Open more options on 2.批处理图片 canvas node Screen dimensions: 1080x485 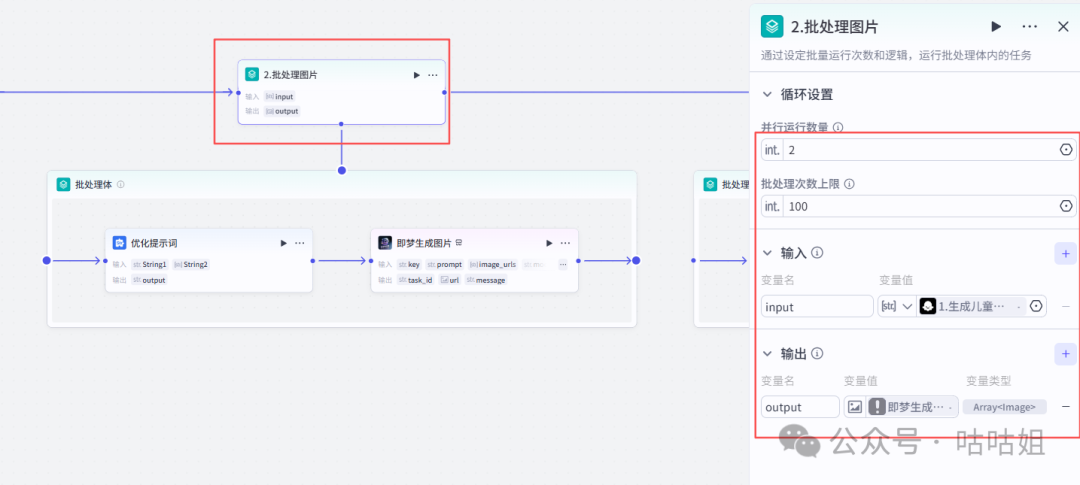(433, 75)
